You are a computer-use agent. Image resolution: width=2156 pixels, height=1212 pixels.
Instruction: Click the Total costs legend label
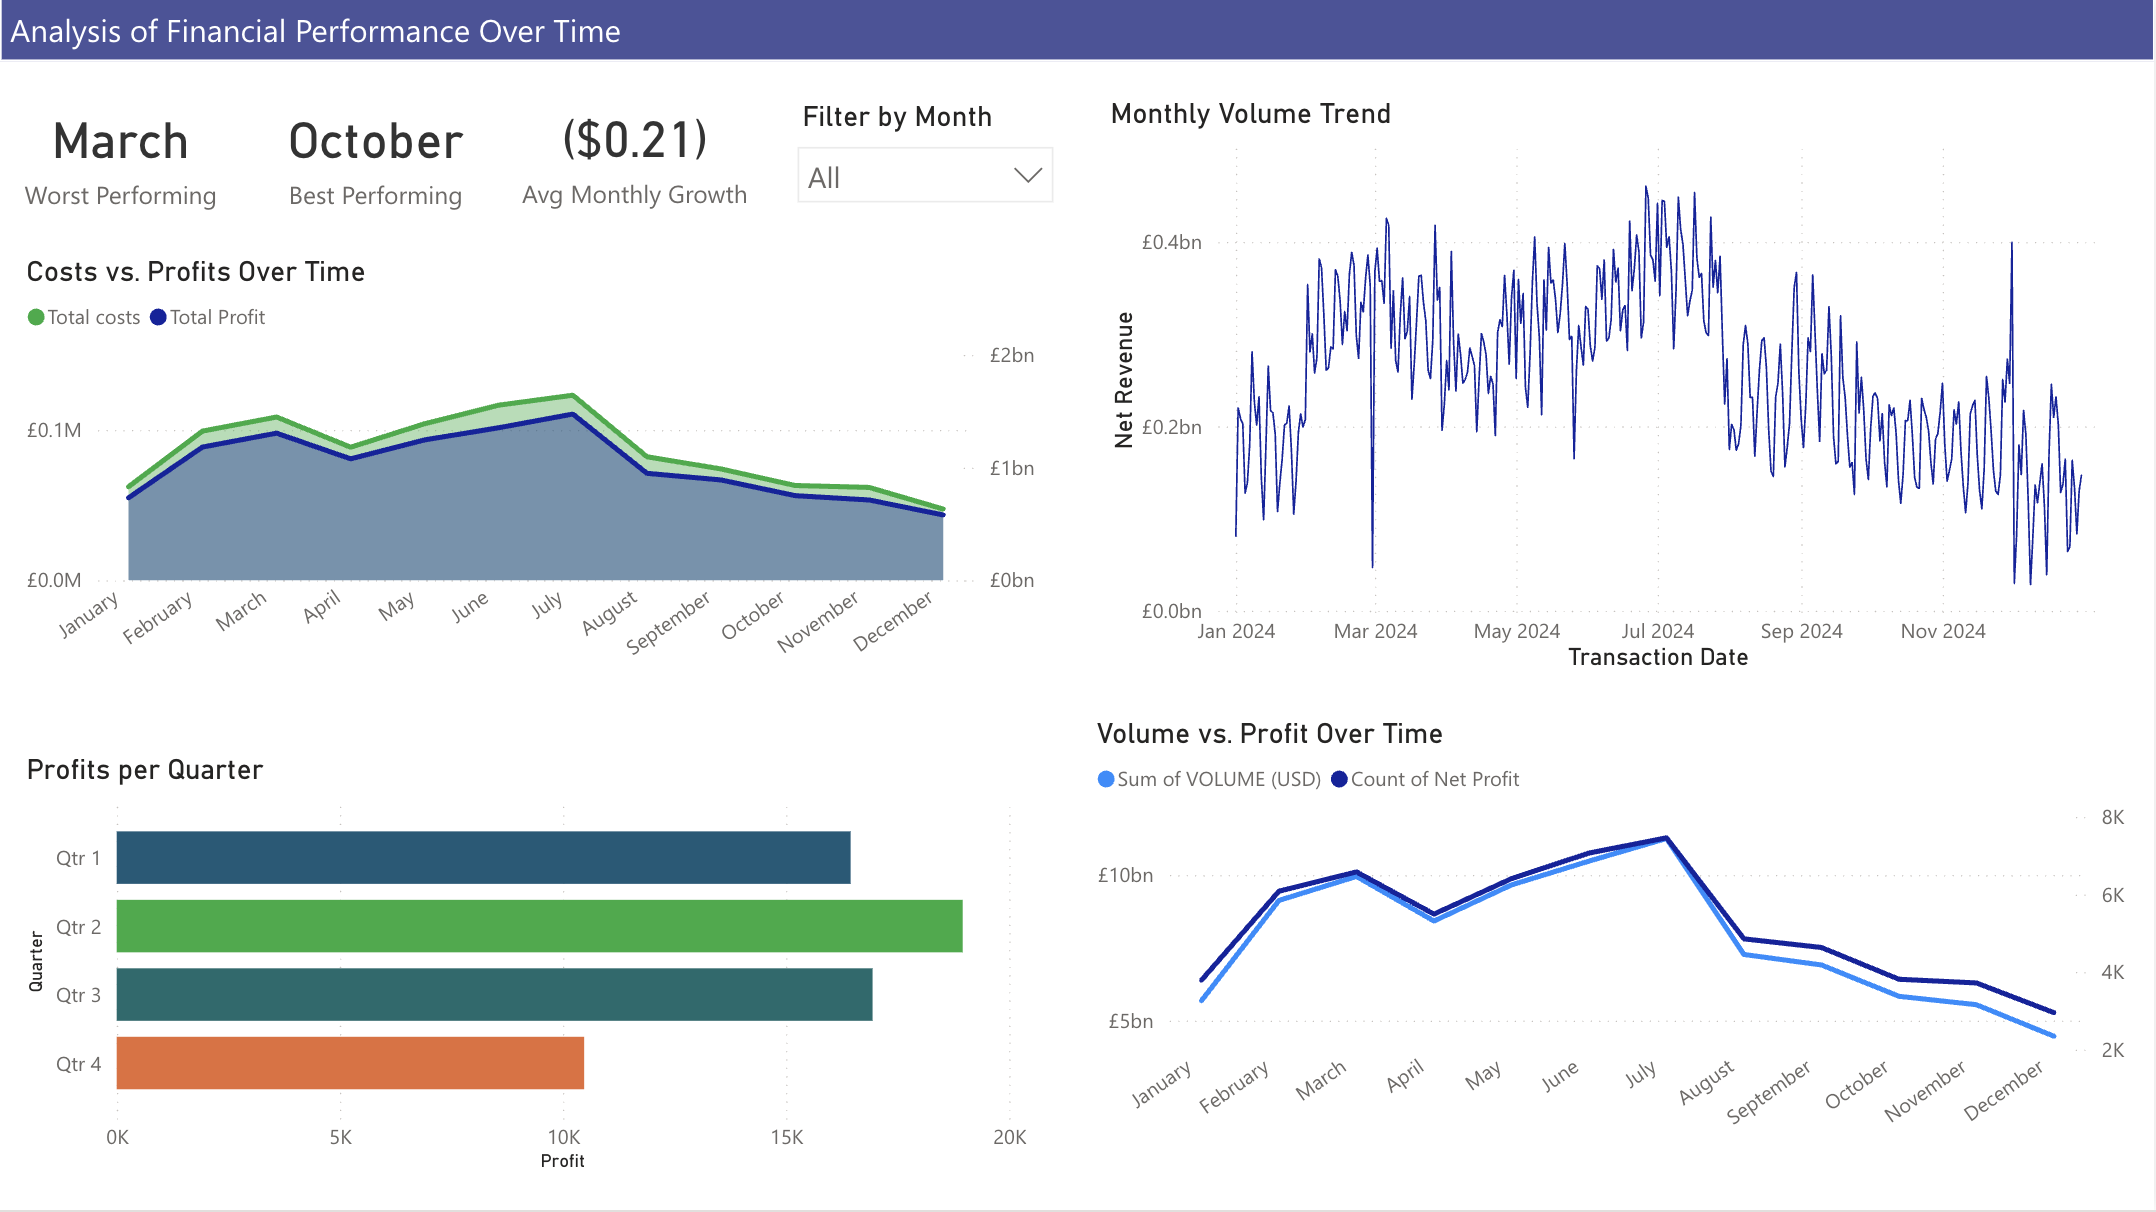(94, 317)
